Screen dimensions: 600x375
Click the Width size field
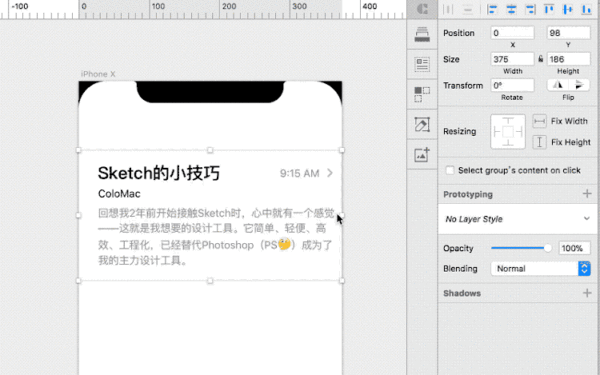[512, 59]
